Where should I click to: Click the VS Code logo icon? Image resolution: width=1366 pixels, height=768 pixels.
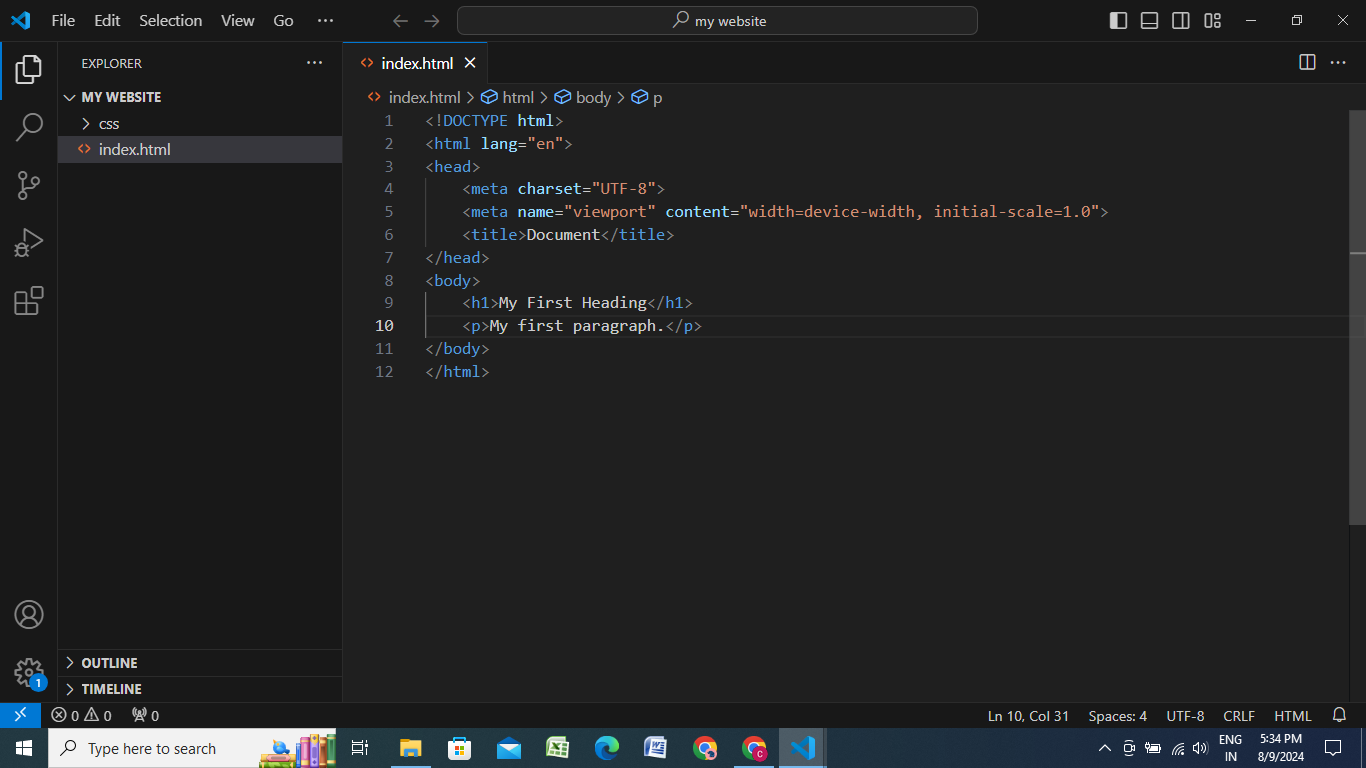[20, 20]
